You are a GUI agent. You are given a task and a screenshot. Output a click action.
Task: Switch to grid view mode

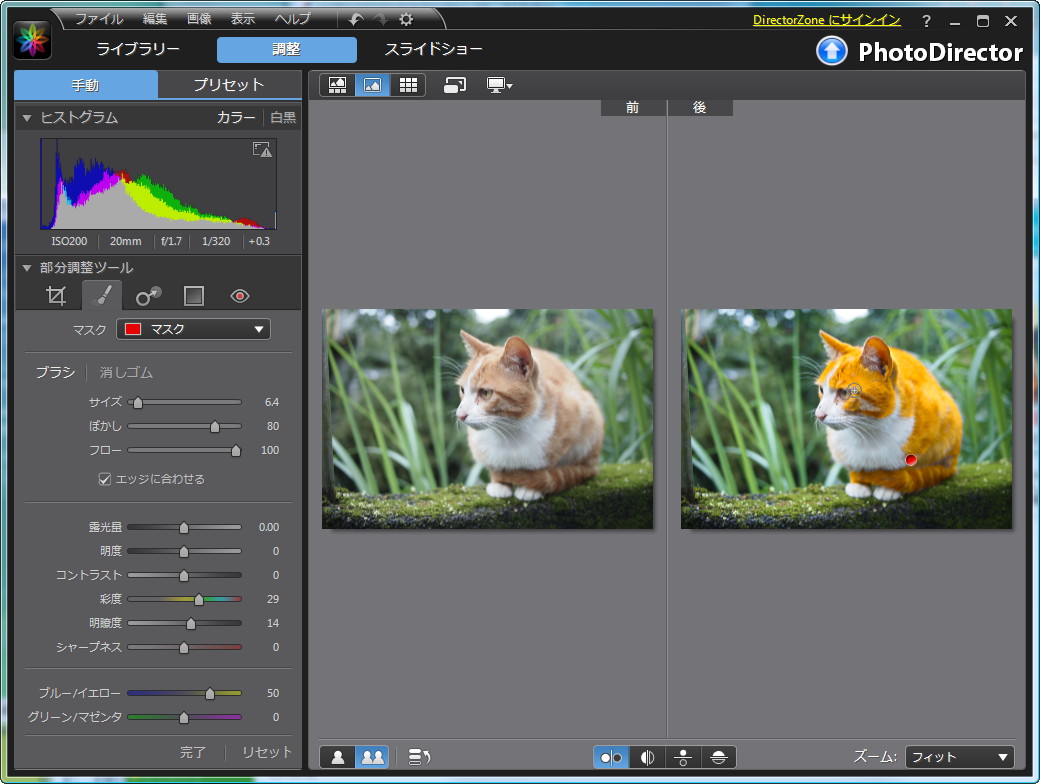click(407, 85)
